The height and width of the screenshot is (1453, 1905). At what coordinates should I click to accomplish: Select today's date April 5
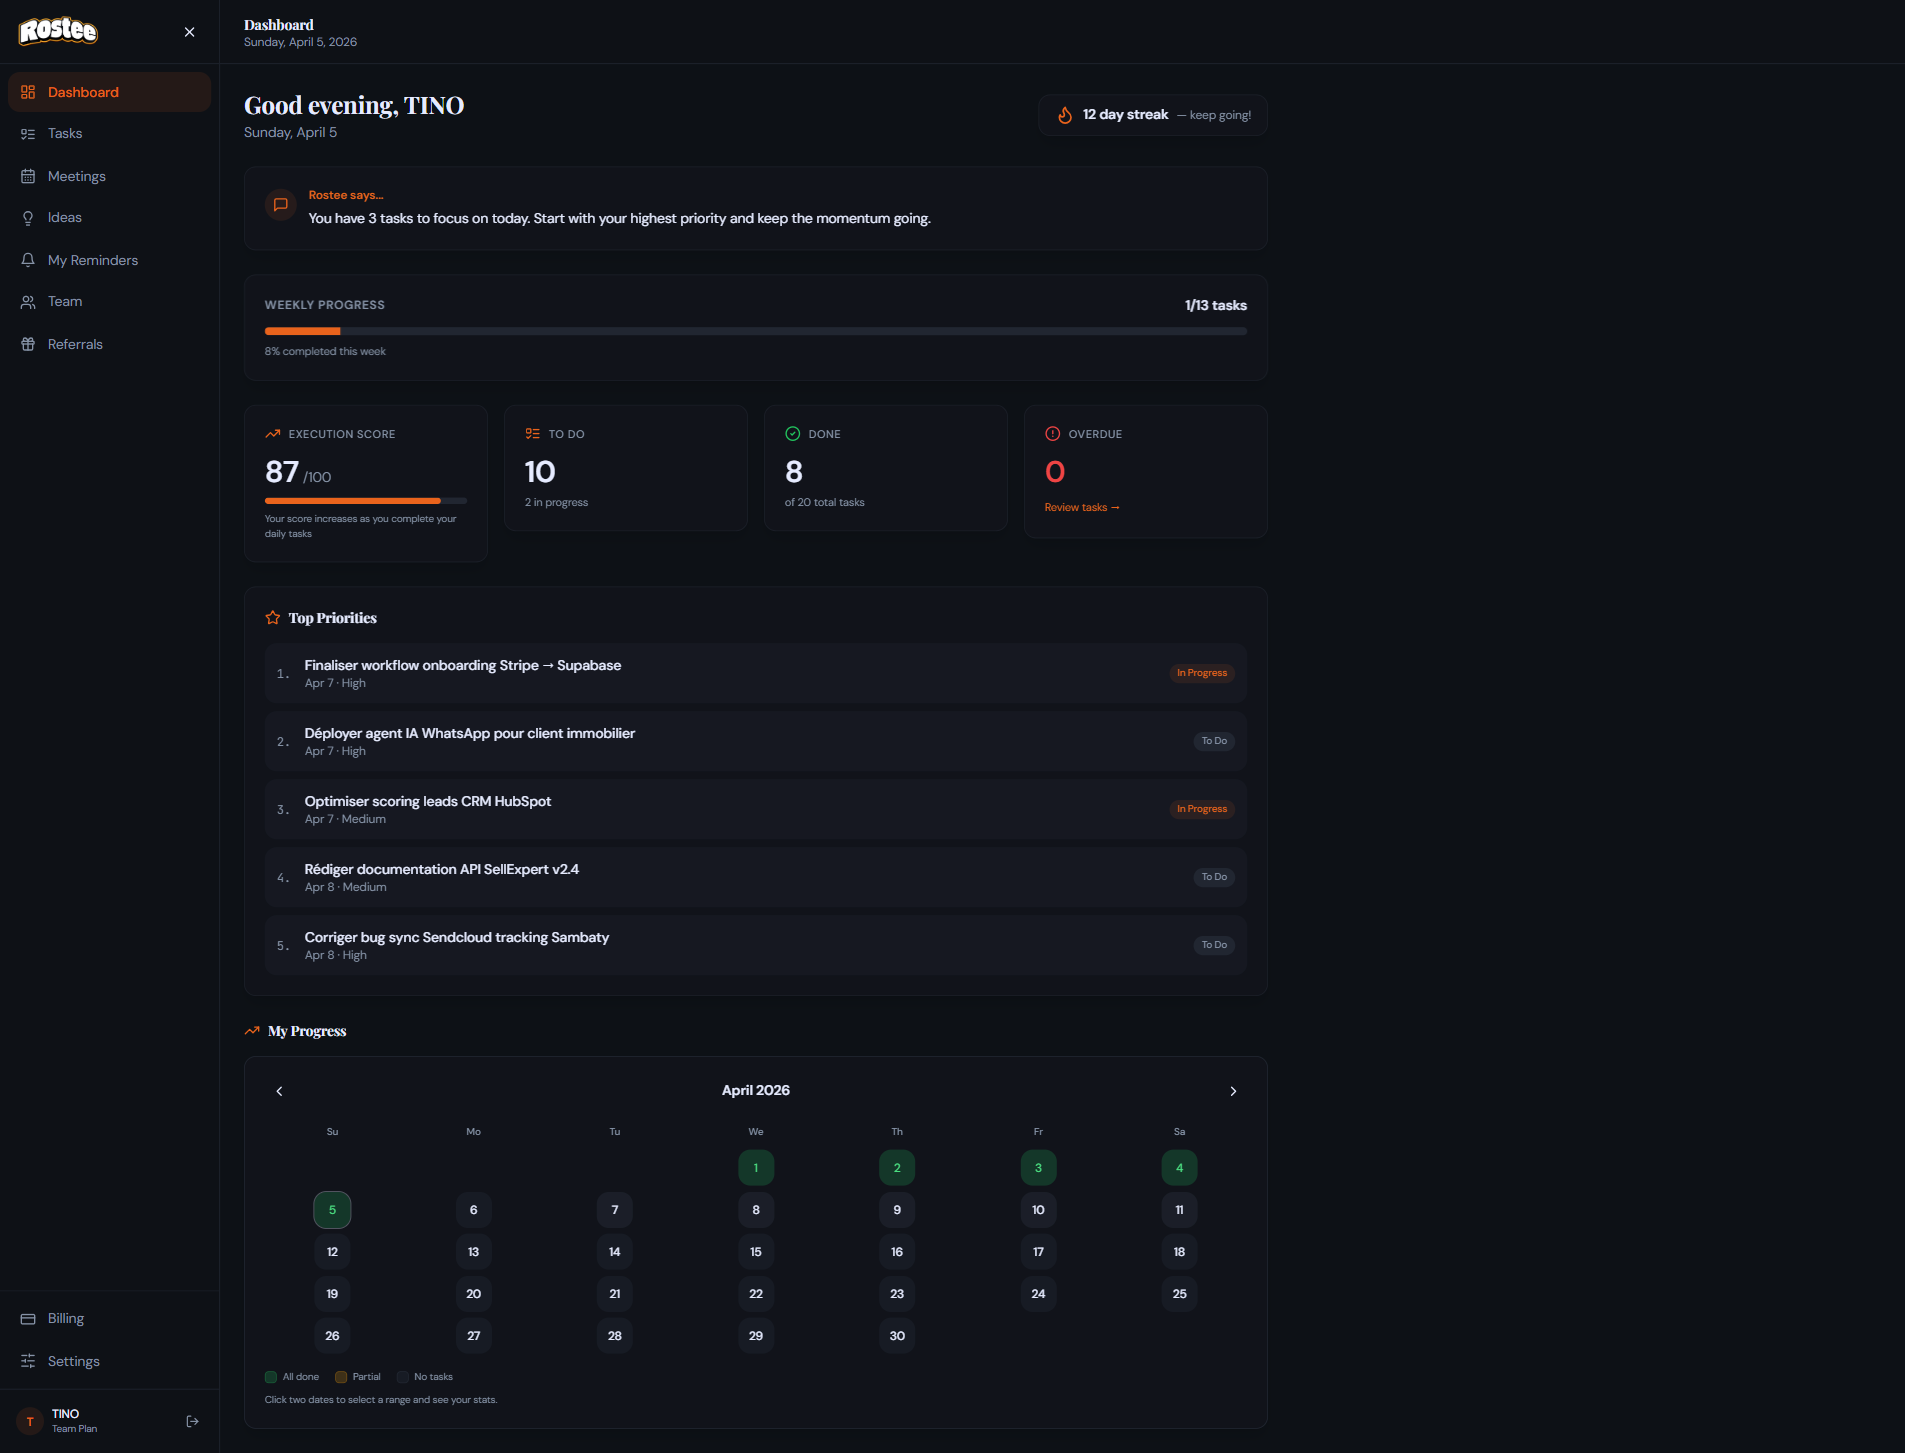point(332,1210)
